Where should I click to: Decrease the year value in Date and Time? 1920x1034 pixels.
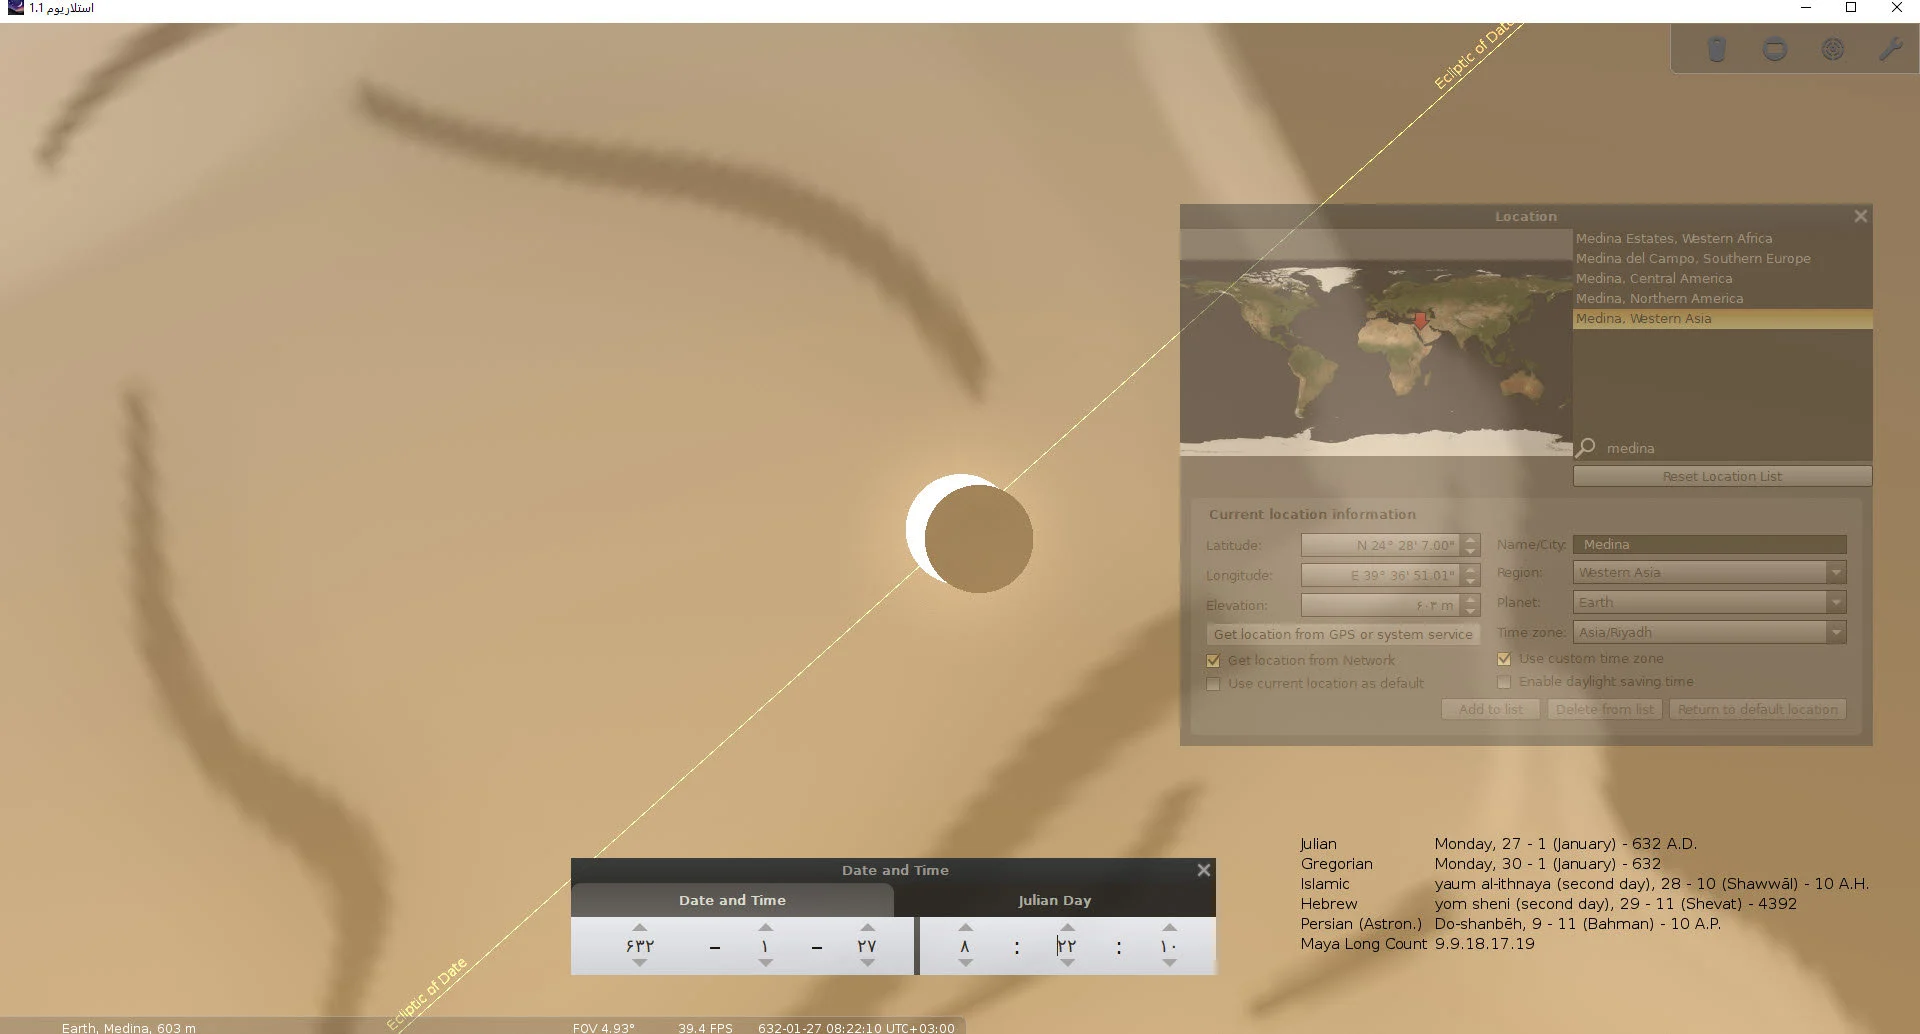640,963
